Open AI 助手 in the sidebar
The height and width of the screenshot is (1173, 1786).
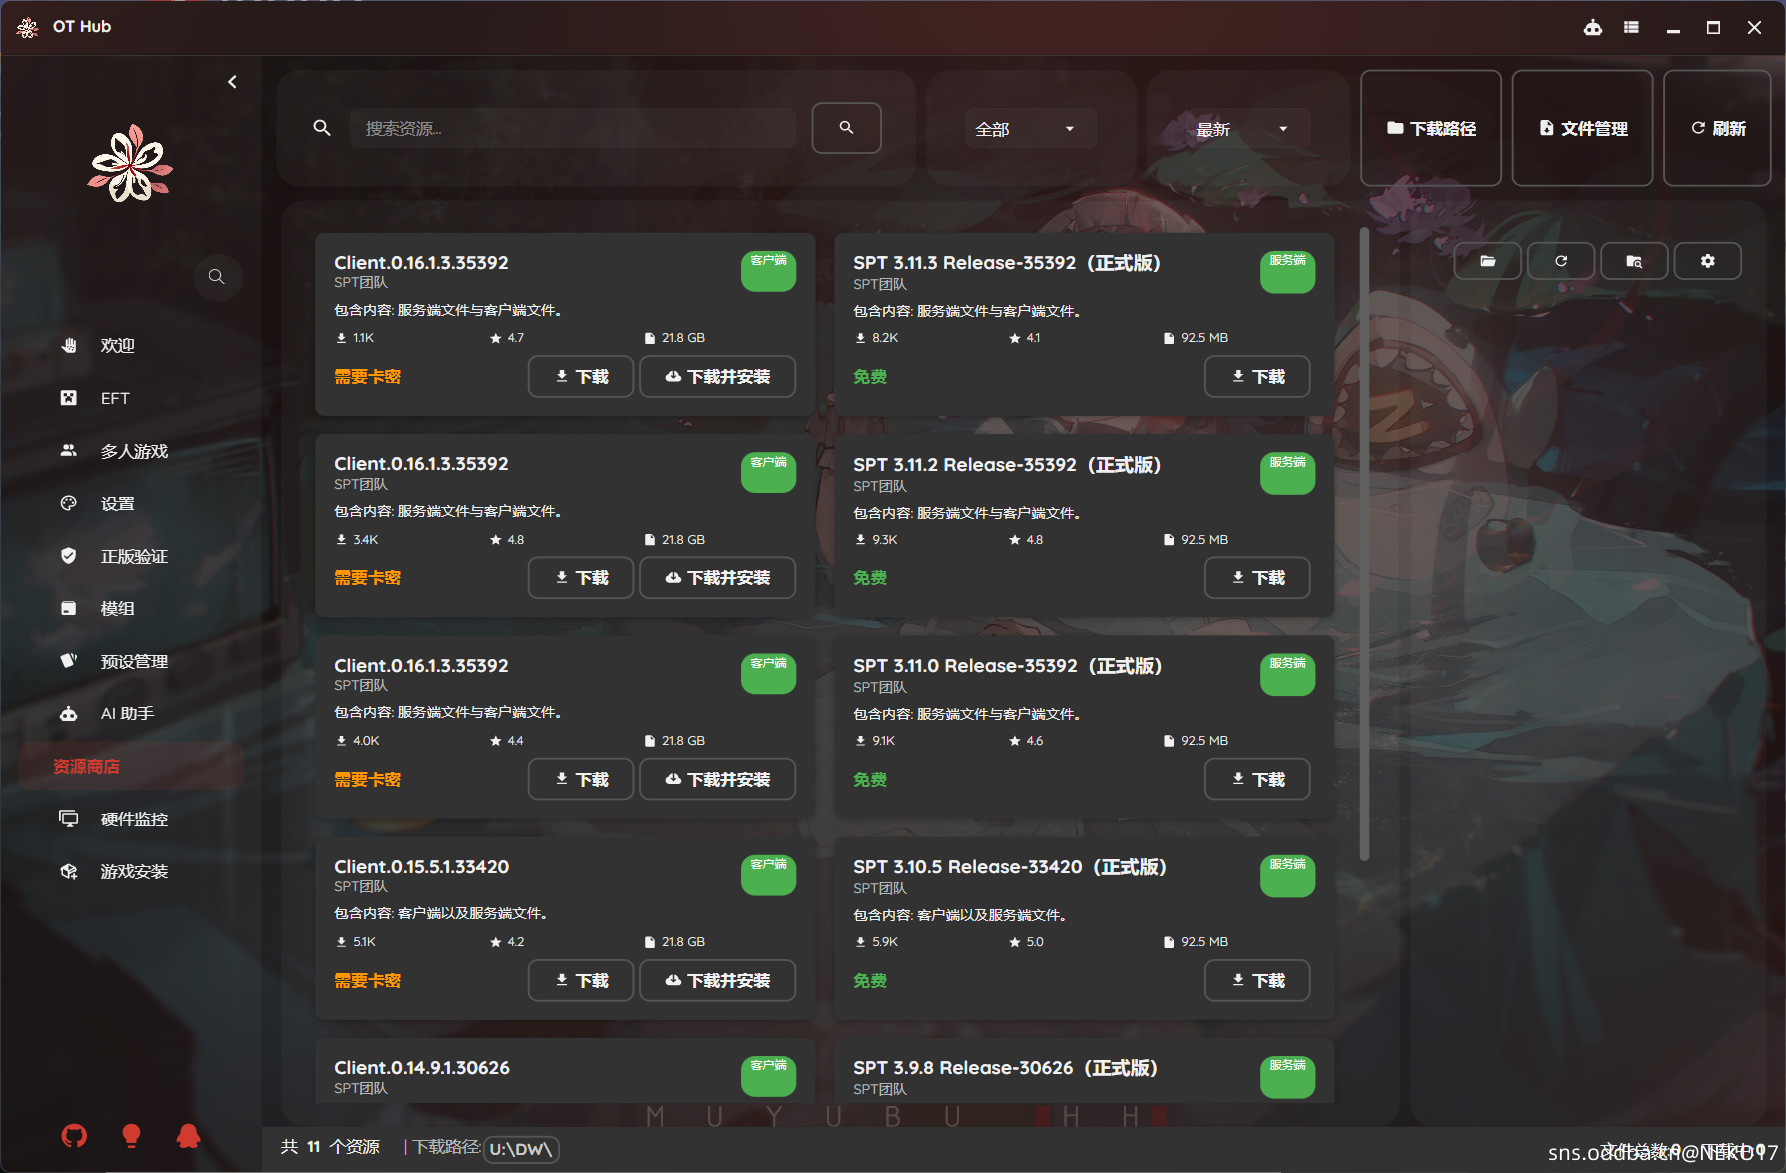pyautogui.click(x=131, y=714)
